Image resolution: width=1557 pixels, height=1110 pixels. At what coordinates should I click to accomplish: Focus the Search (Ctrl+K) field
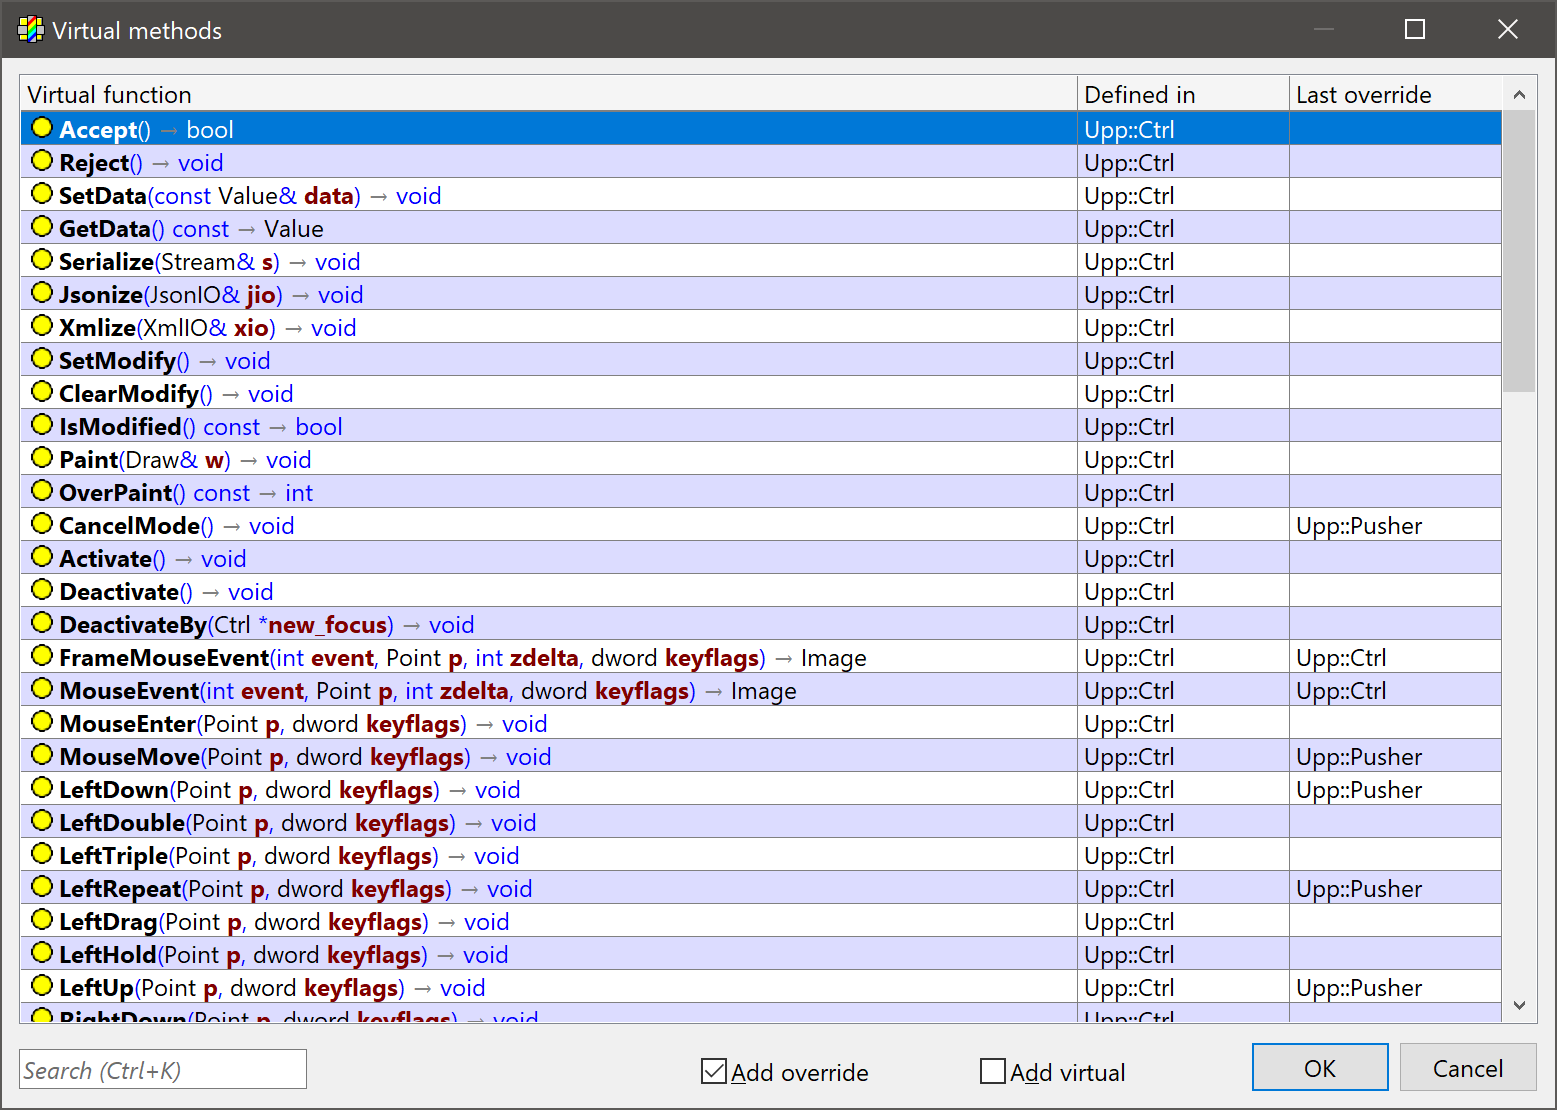163,1070
